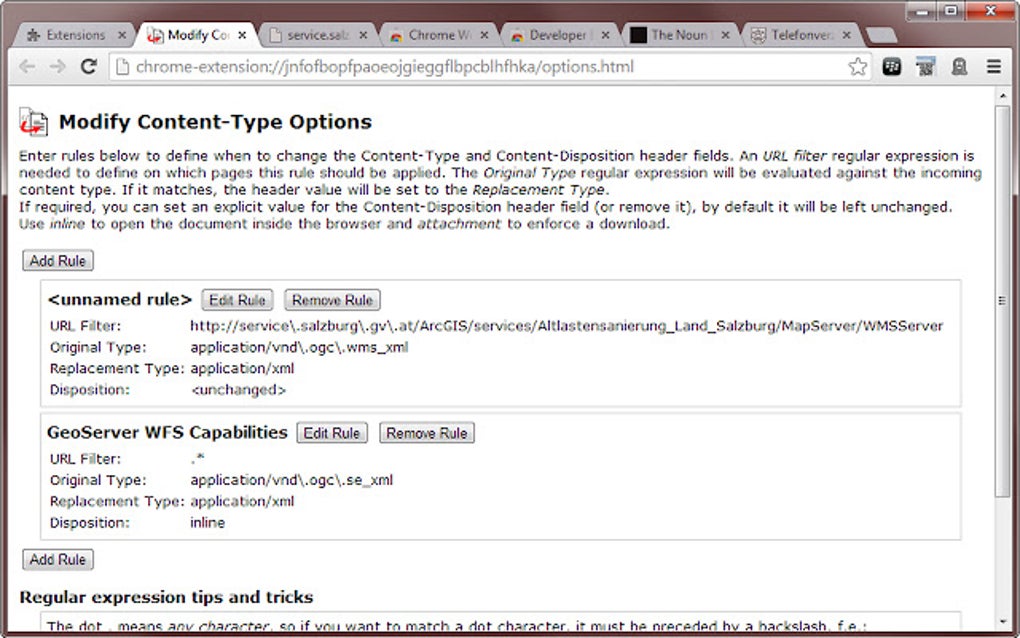Switch to the service.salzburg tab

(x=316, y=35)
